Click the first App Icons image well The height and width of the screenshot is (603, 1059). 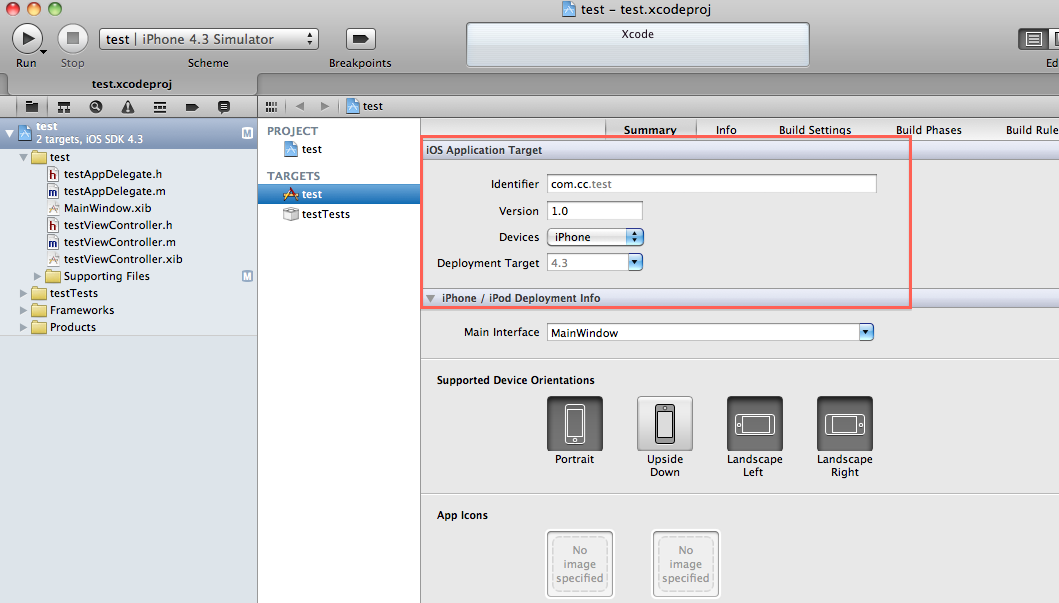pyautogui.click(x=579, y=564)
